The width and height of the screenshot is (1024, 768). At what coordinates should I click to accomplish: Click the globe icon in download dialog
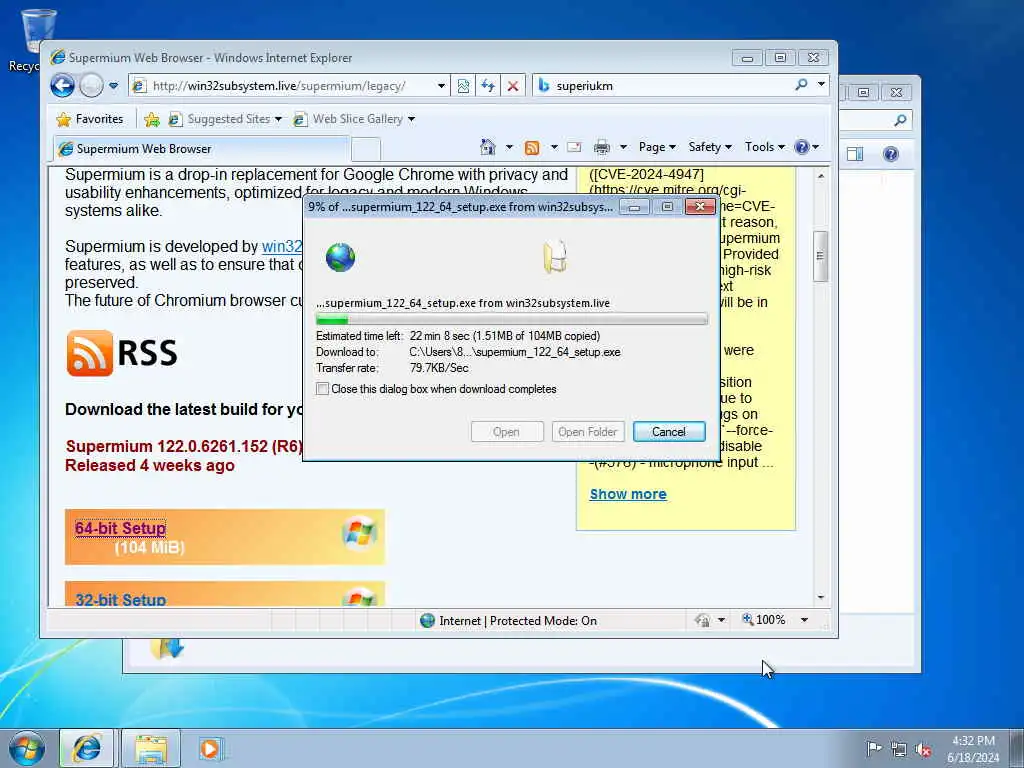point(340,257)
